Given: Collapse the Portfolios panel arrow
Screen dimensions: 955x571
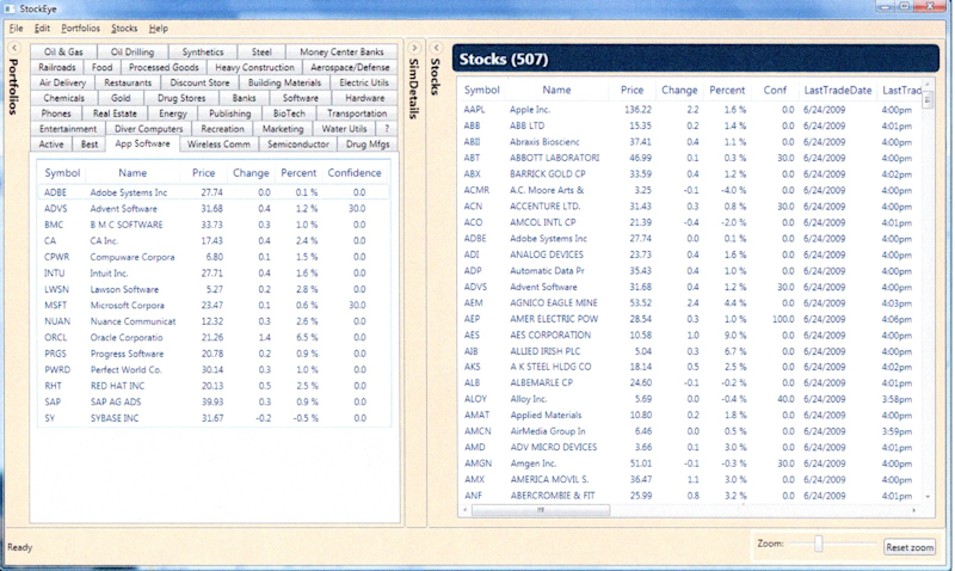Looking at the screenshot, I should coord(14,48).
